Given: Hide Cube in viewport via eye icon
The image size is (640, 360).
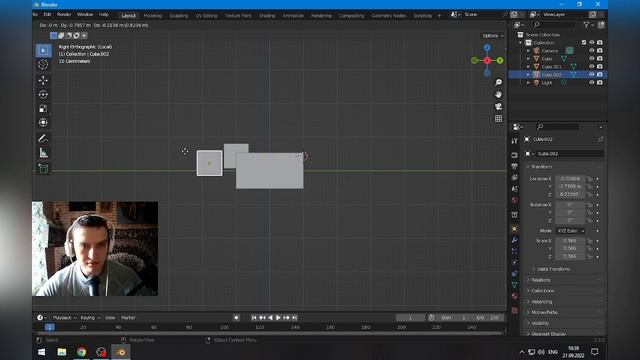Looking at the screenshot, I should pyautogui.click(x=591, y=58).
